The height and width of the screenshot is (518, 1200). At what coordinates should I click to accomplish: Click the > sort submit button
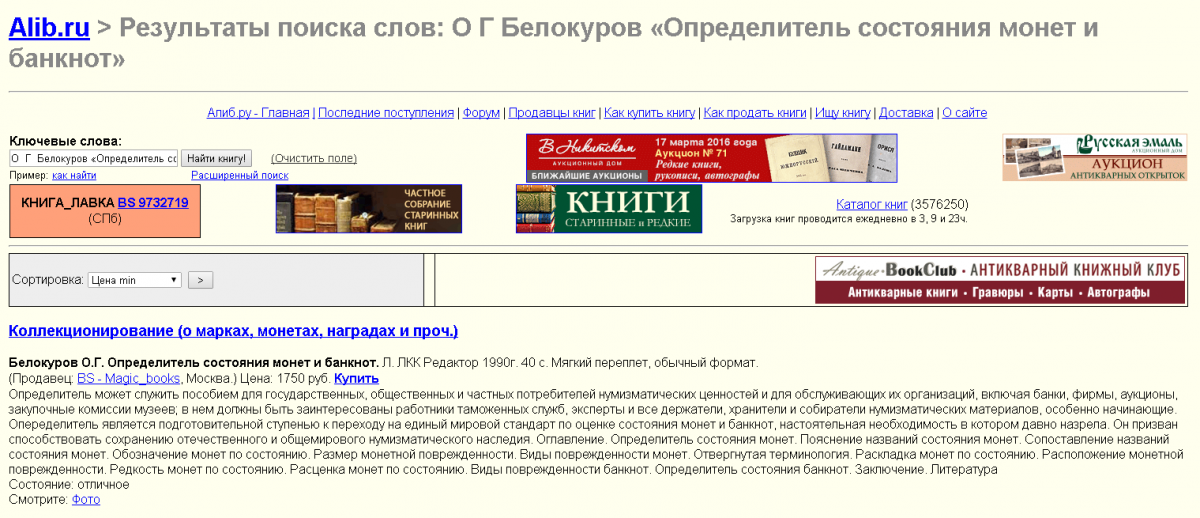(x=200, y=280)
